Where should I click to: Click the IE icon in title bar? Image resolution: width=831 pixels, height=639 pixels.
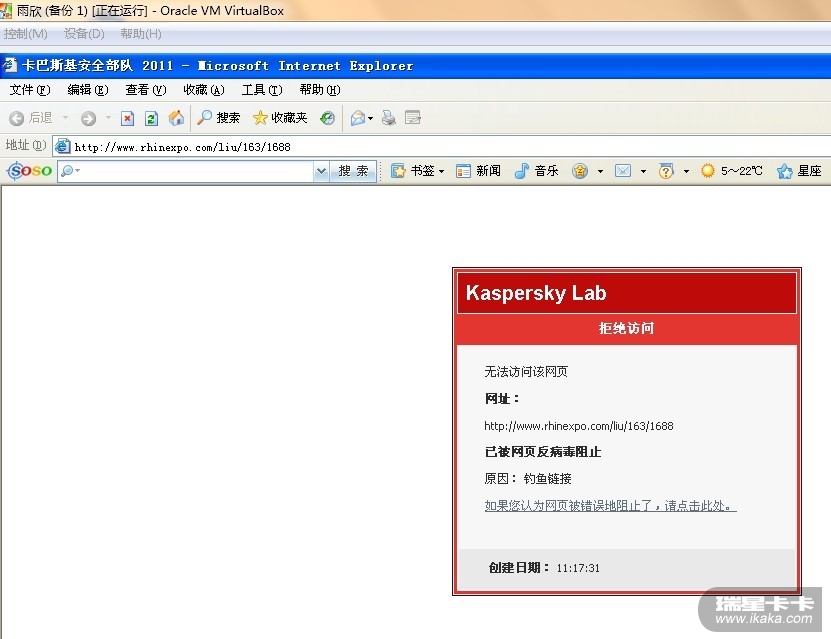(10, 65)
